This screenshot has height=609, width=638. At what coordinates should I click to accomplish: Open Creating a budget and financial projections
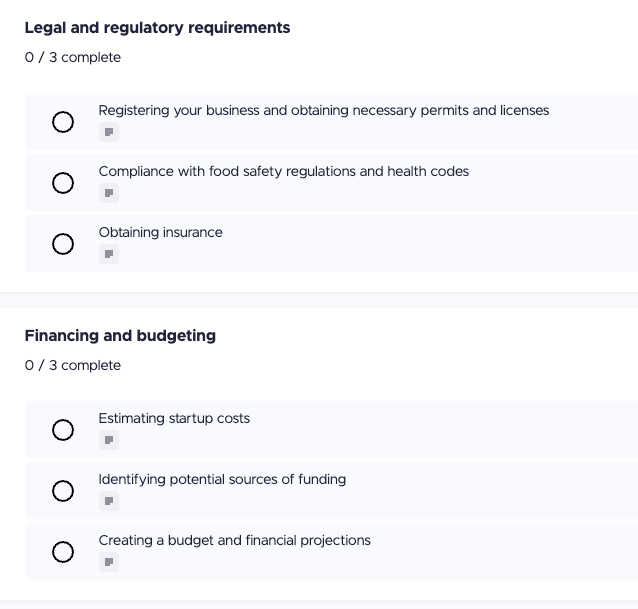click(x=234, y=541)
